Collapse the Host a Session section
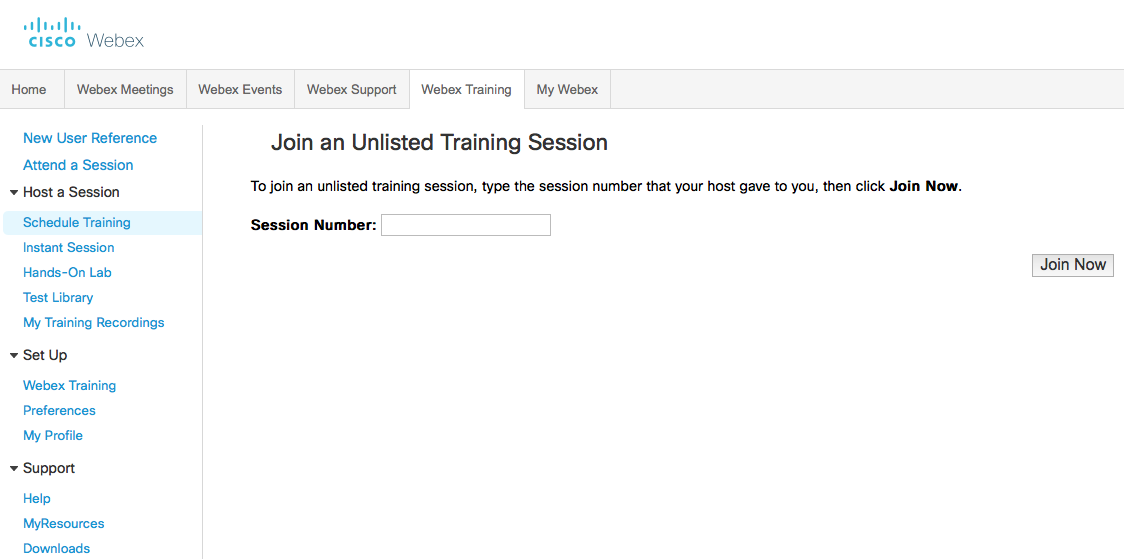The width and height of the screenshot is (1124, 559). 14,192
